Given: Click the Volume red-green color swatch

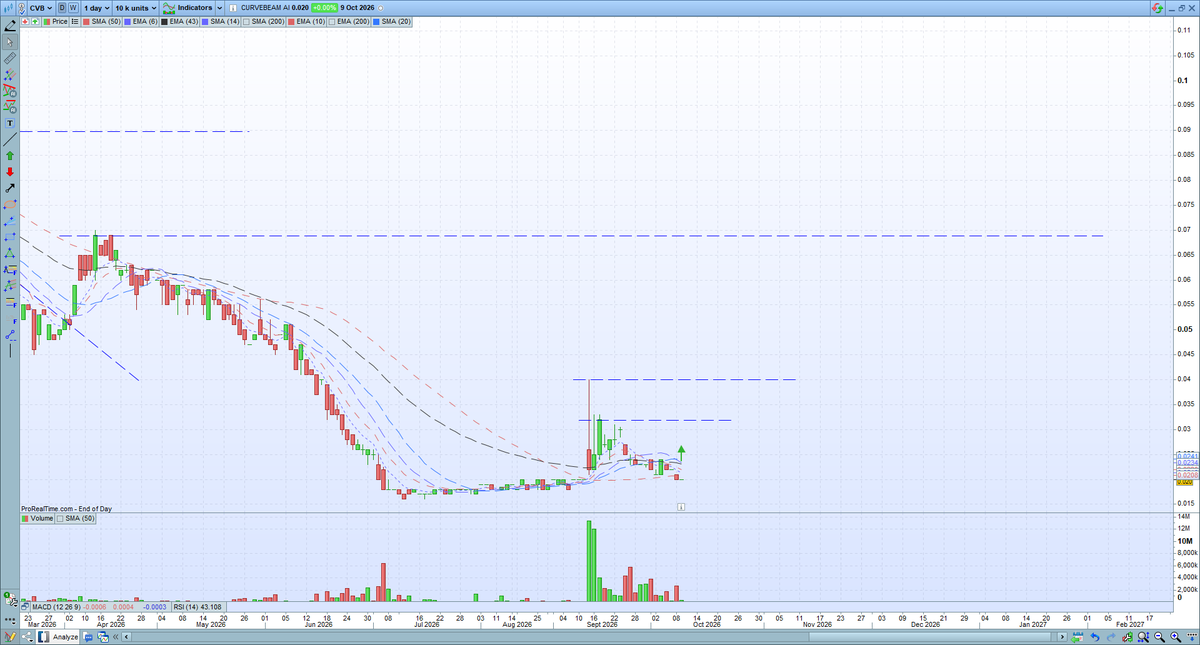Looking at the screenshot, I should click(25, 519).
